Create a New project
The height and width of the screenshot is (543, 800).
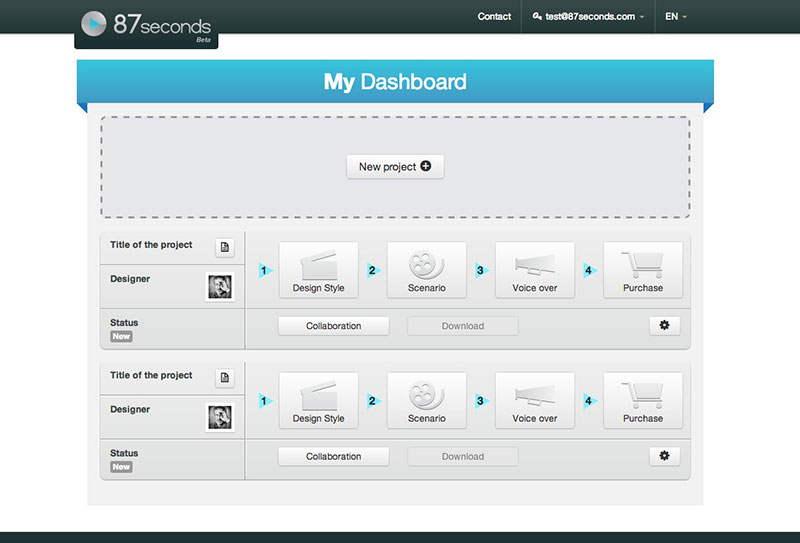pos(395,166)
